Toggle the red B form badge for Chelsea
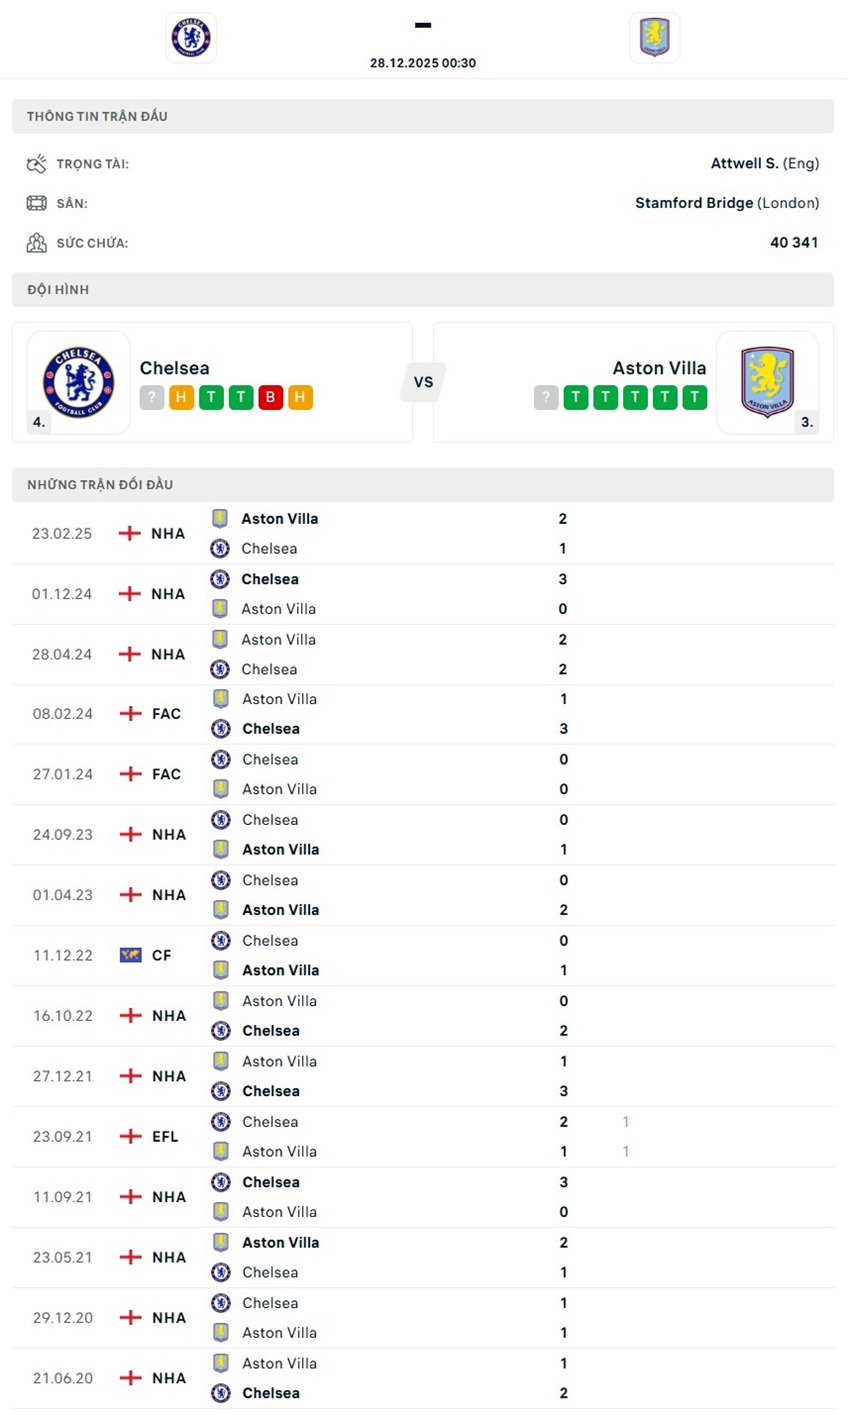850x1415 pixels. point(270,397)
